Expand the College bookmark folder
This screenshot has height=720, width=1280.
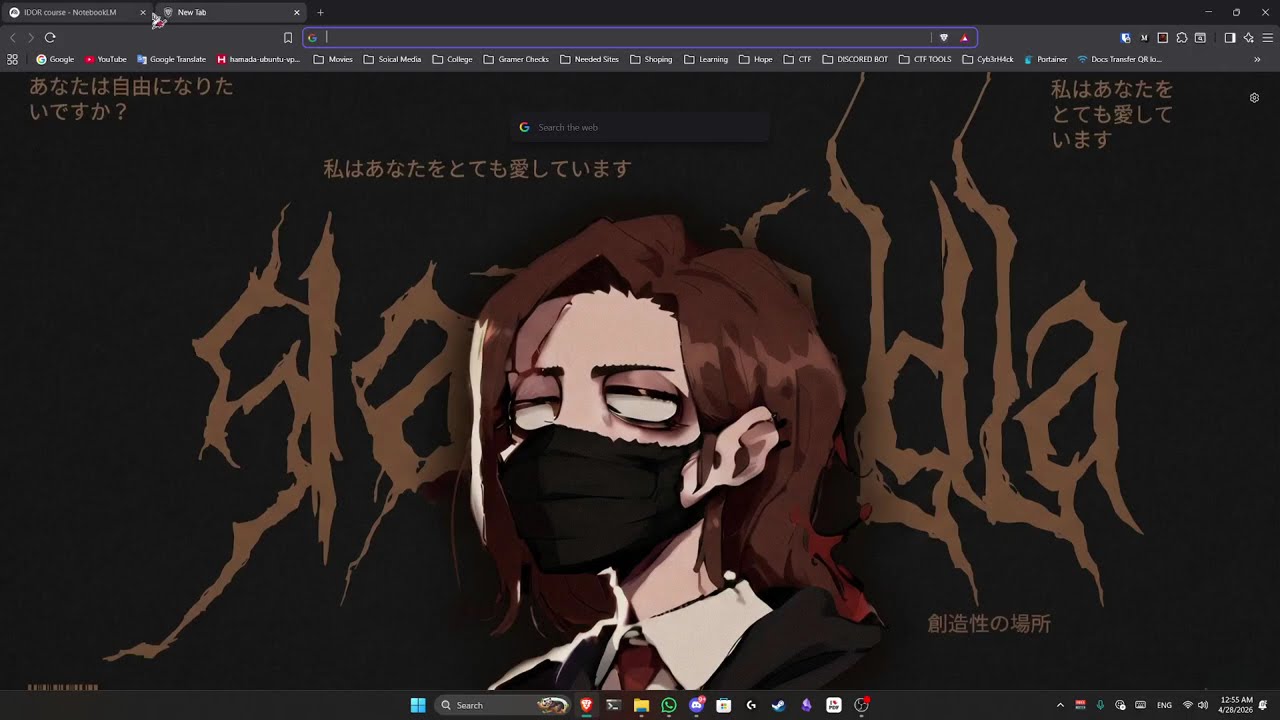pos(452,59)
